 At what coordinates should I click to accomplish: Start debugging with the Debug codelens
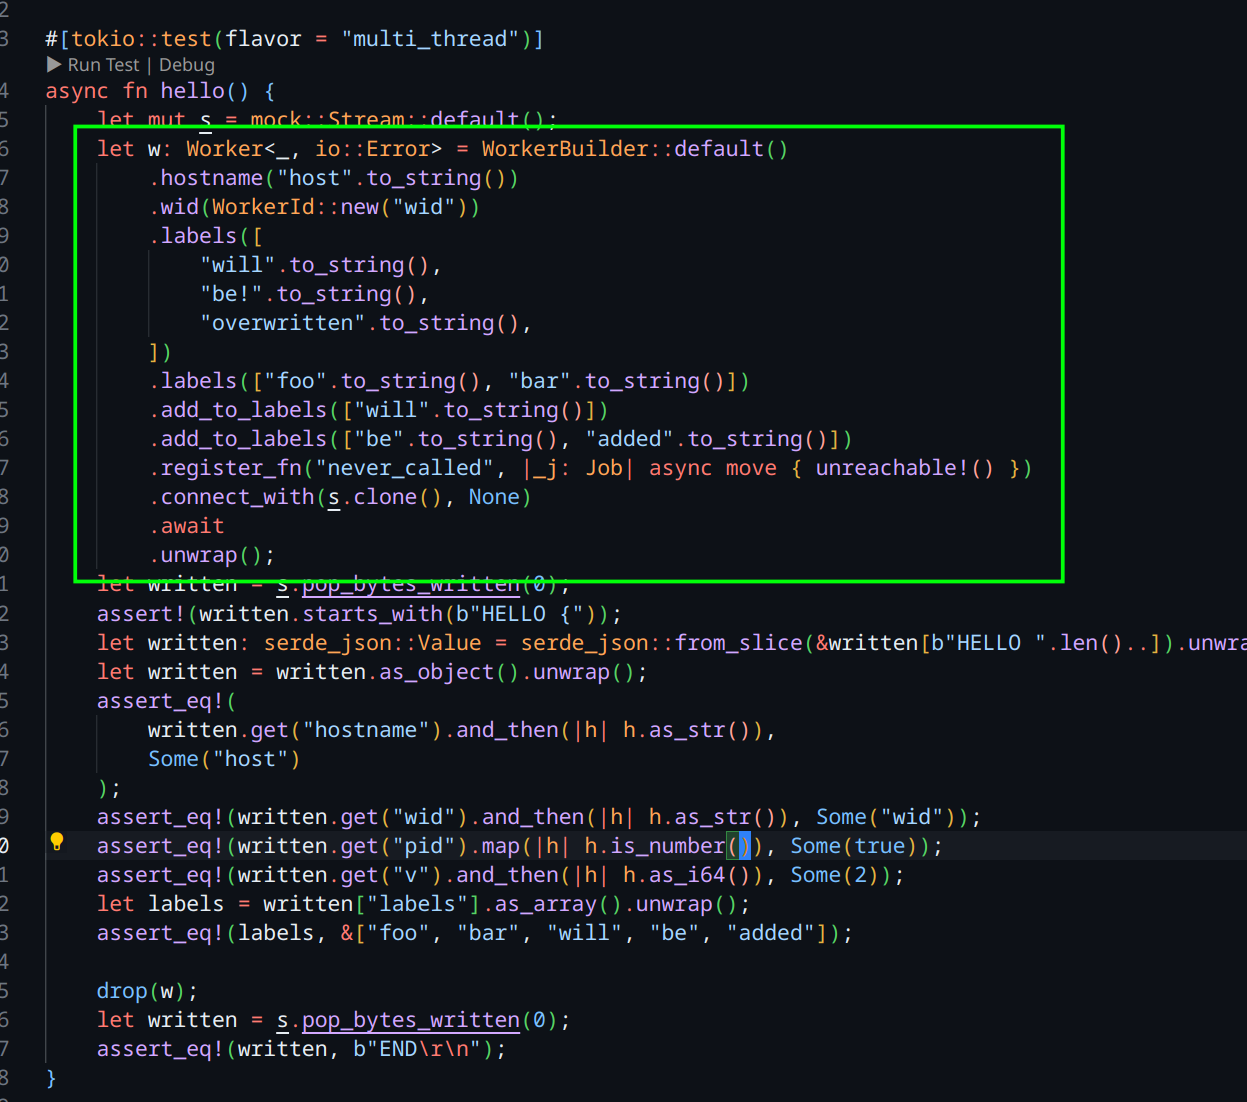tap(187, 65)
